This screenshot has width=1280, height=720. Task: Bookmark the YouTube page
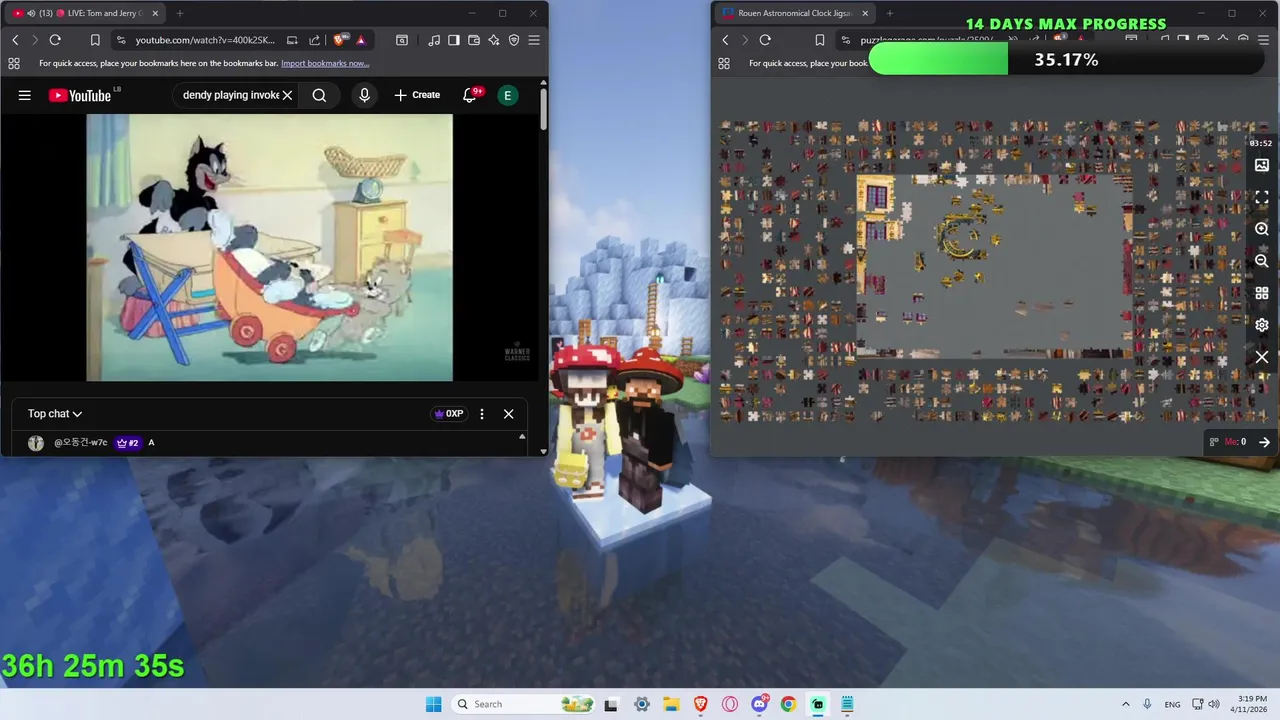point(95,40)
